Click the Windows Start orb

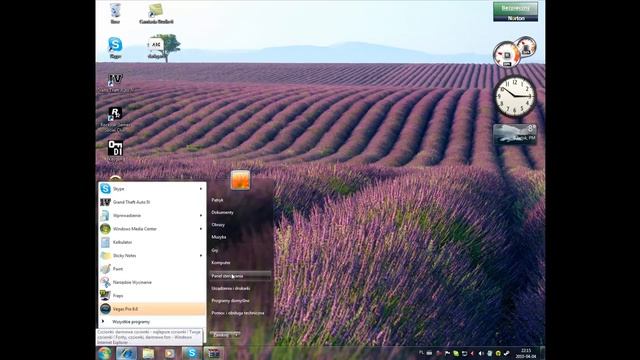pos(105,353)
